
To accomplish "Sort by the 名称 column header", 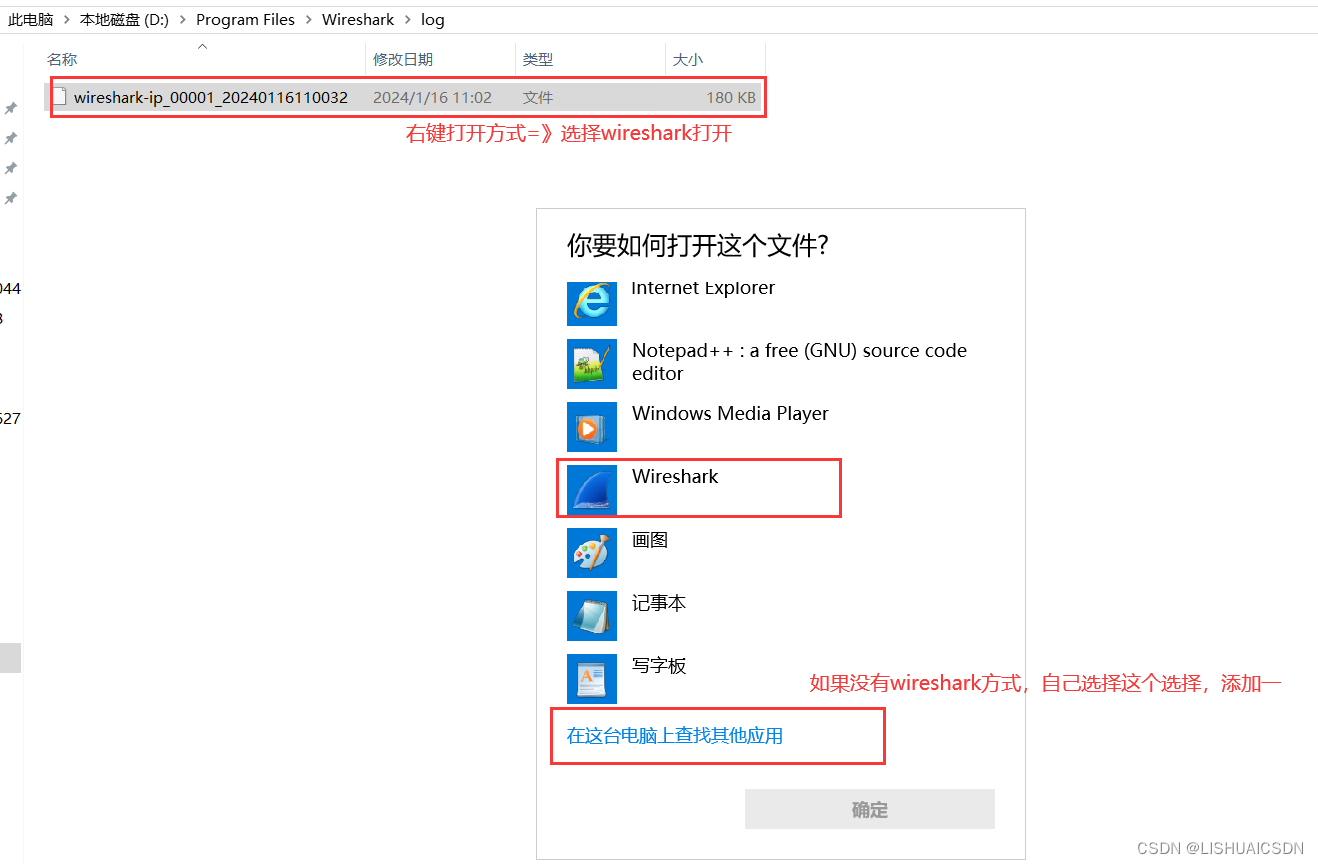I will pos(62,60).
